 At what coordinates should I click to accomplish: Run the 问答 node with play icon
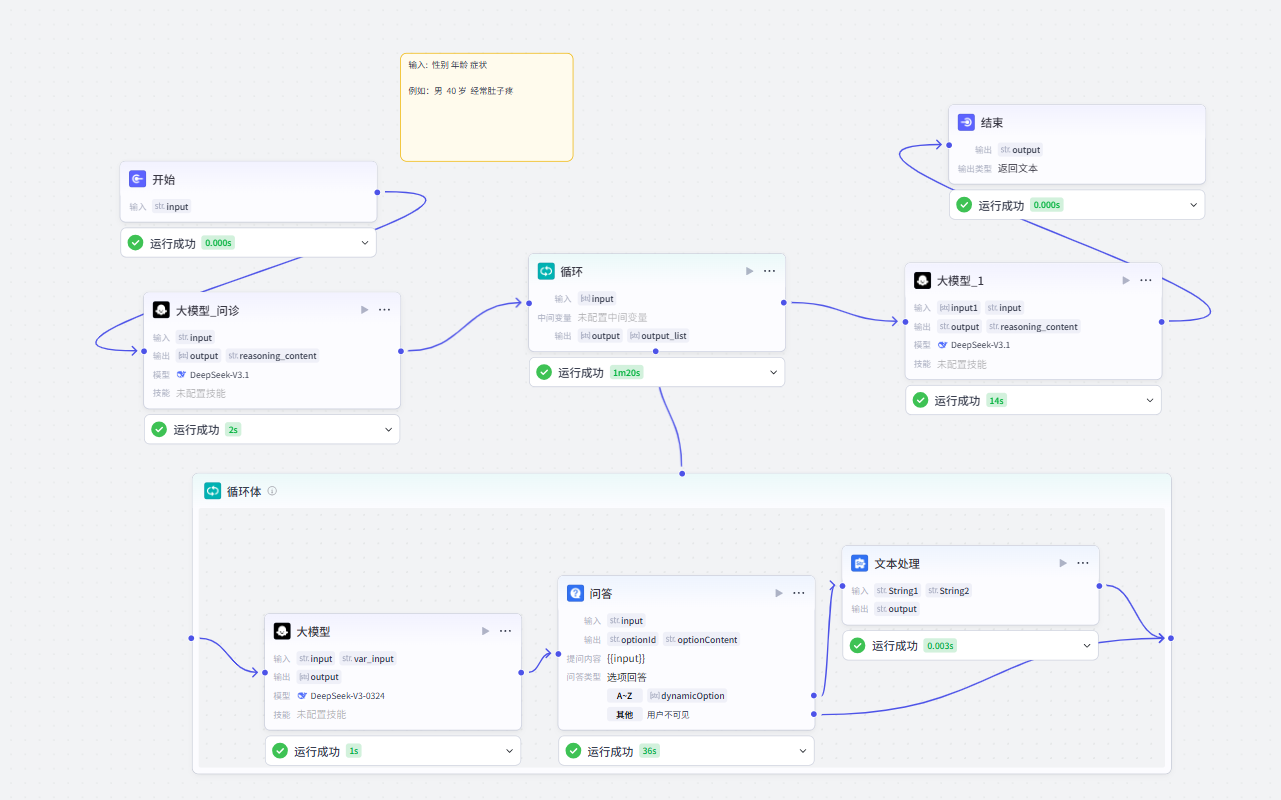pyautogui.click(x=779, y=593)
